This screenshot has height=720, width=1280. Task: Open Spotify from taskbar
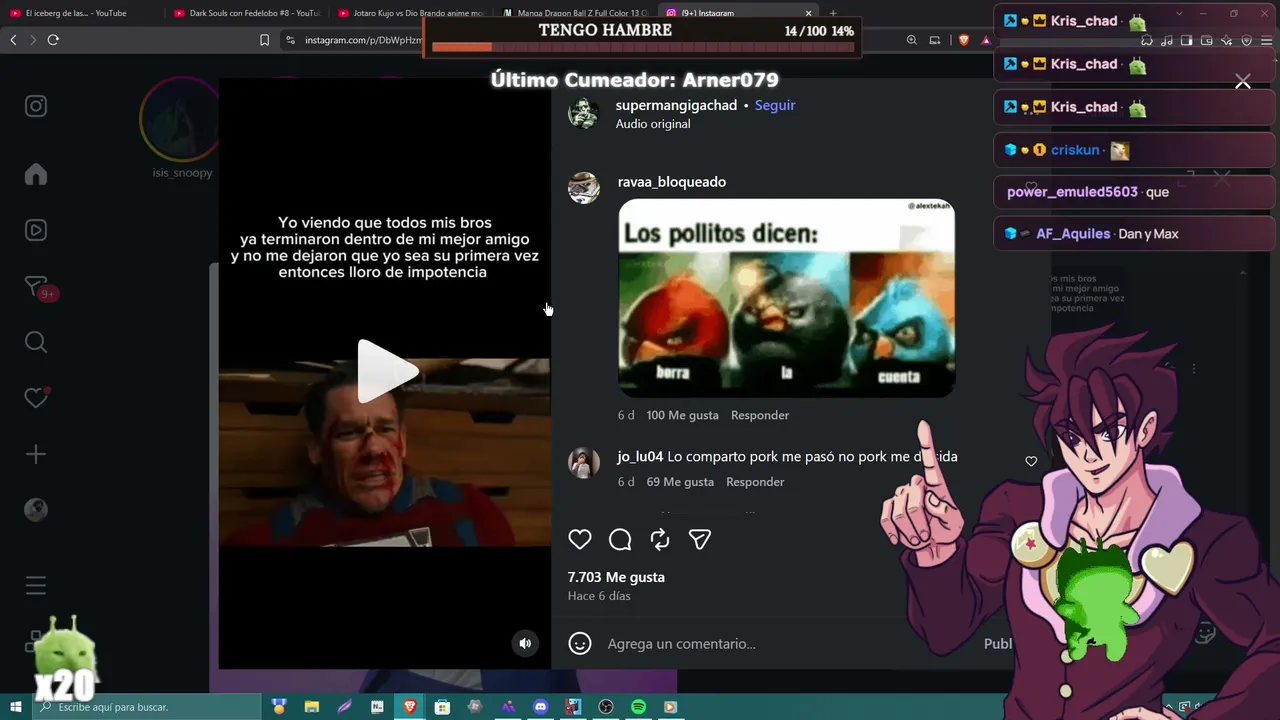click(x=639, y=707)
